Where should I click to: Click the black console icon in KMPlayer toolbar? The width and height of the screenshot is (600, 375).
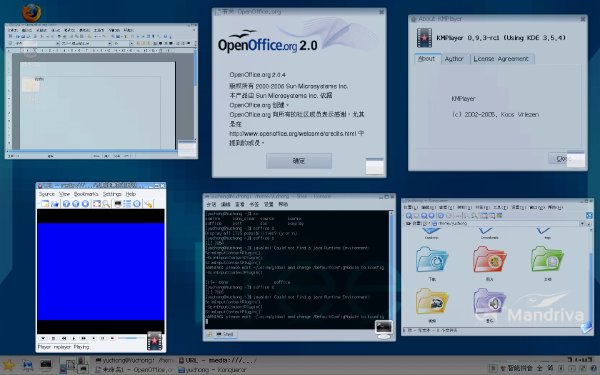point(118,204)
